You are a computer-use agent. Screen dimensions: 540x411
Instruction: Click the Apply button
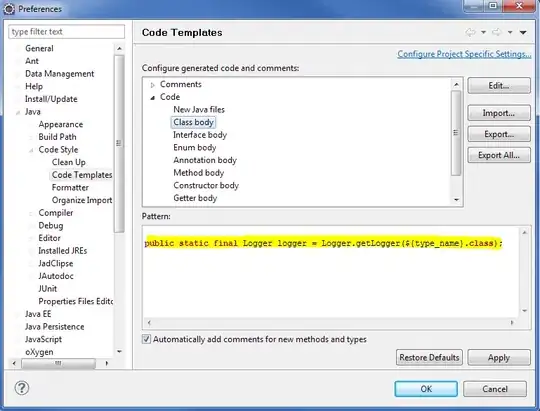pyautogui.click(x=499, y=358)
